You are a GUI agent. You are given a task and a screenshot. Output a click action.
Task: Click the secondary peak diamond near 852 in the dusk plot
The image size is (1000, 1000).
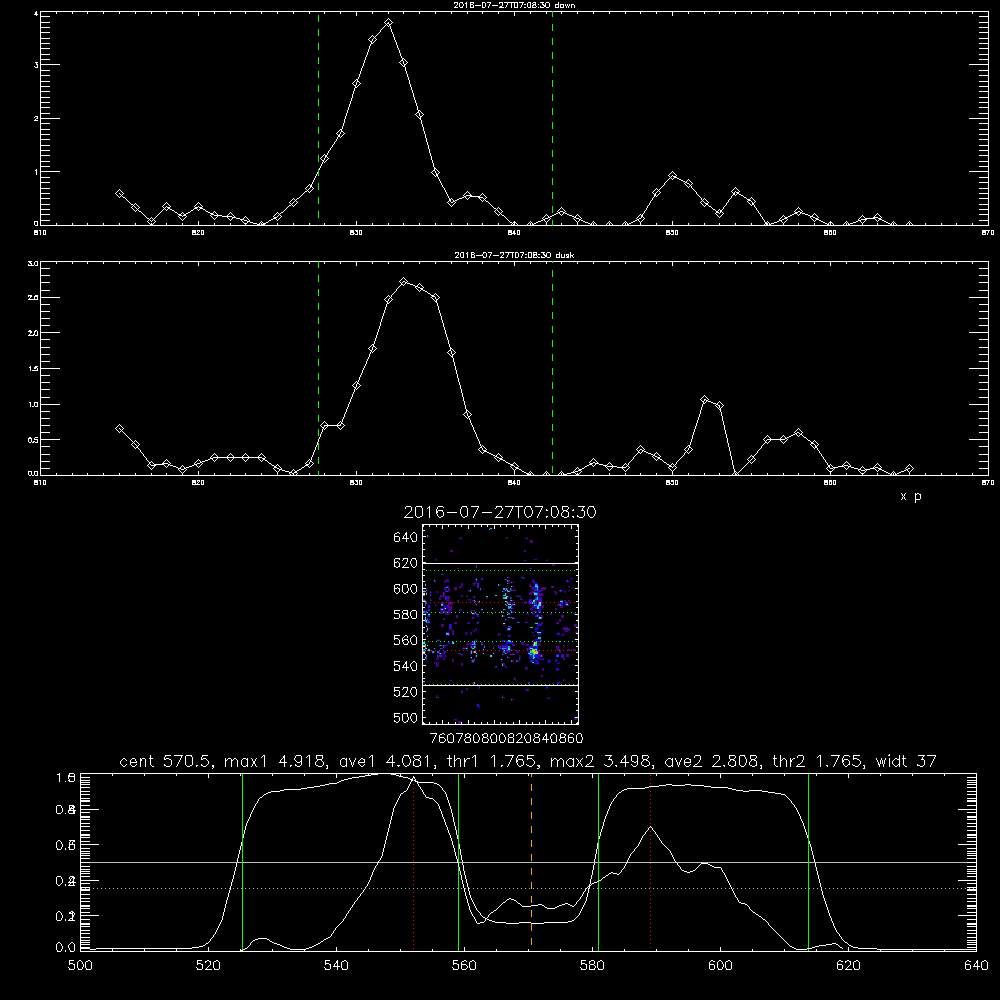[x=705, y=400]
